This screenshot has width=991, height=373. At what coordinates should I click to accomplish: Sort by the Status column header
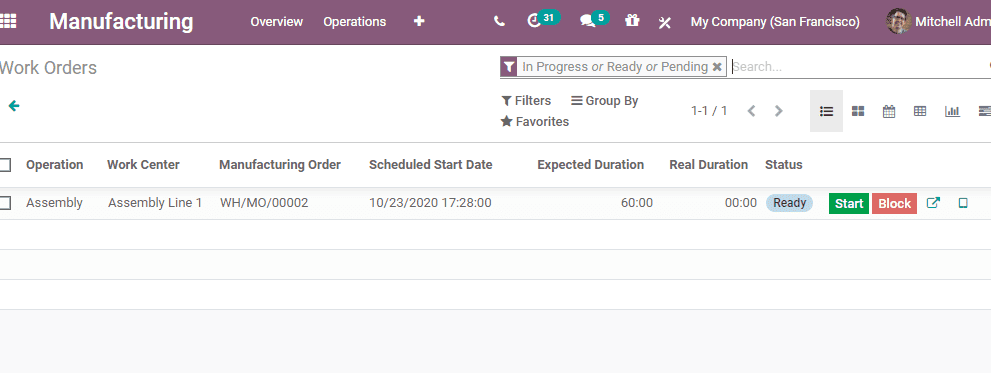pyautogui.click(x=784, y=165)
